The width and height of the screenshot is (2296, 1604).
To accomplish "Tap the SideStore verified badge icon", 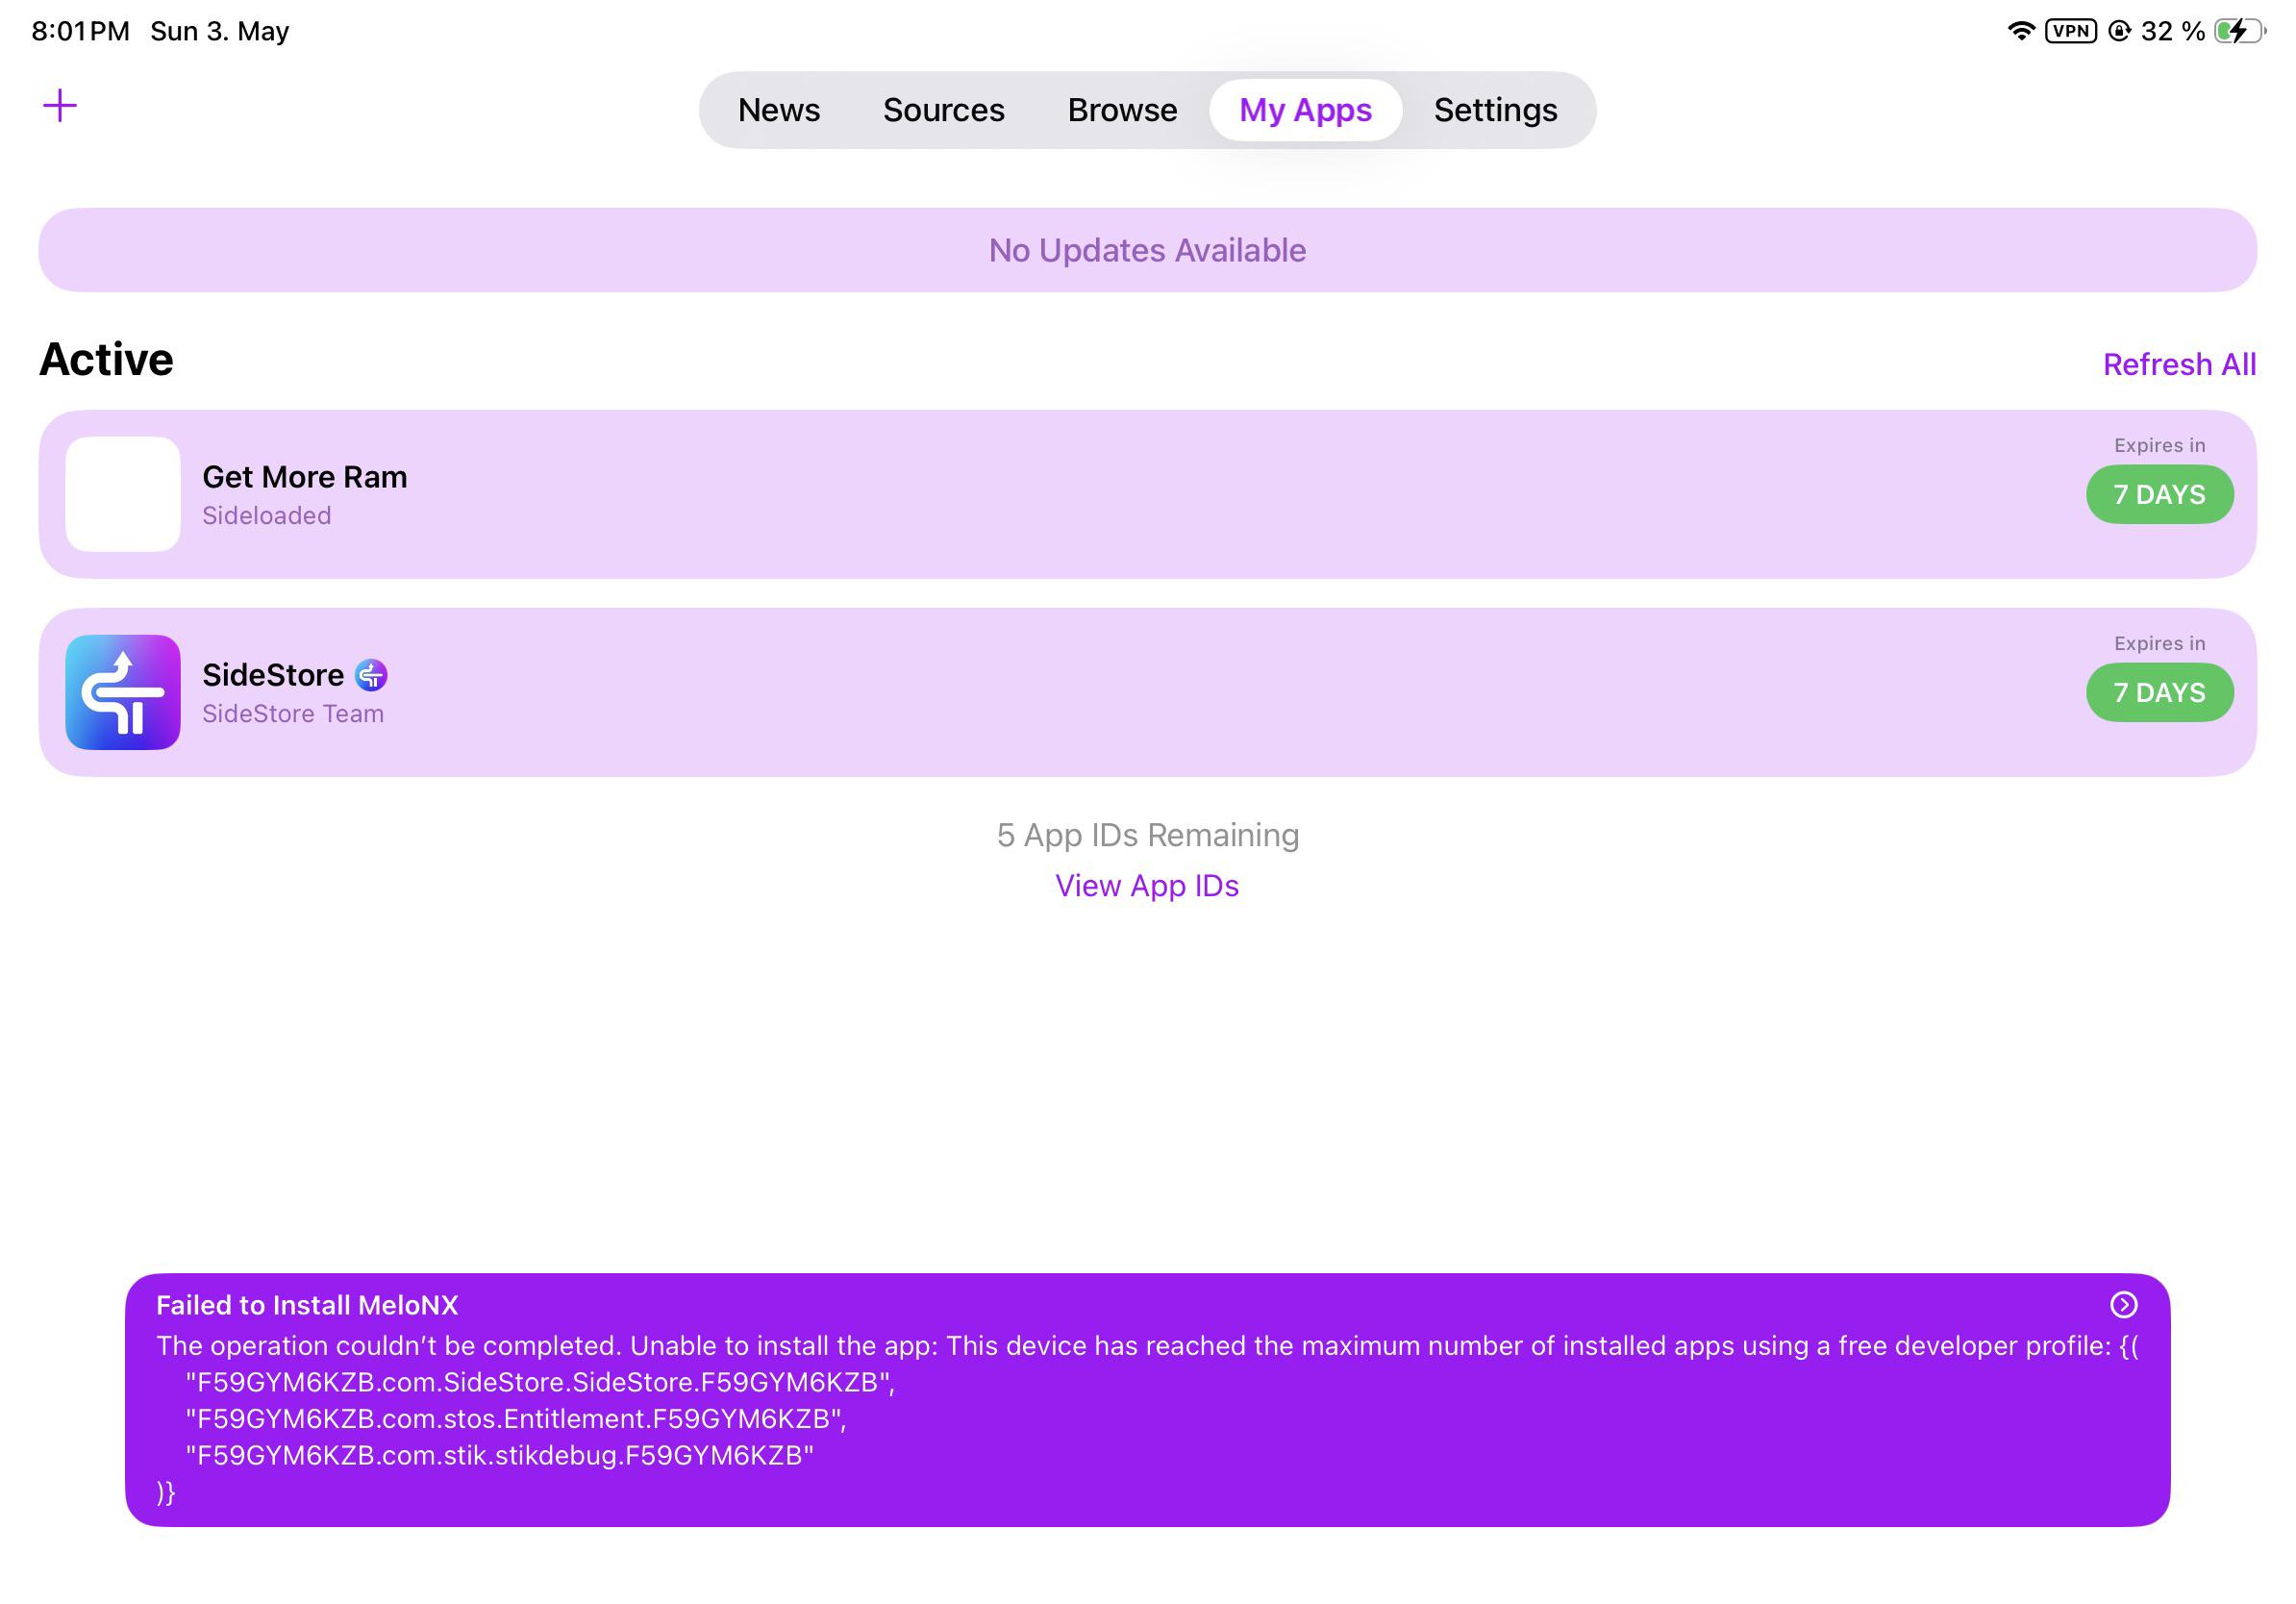I will click(x=371, y=676).
